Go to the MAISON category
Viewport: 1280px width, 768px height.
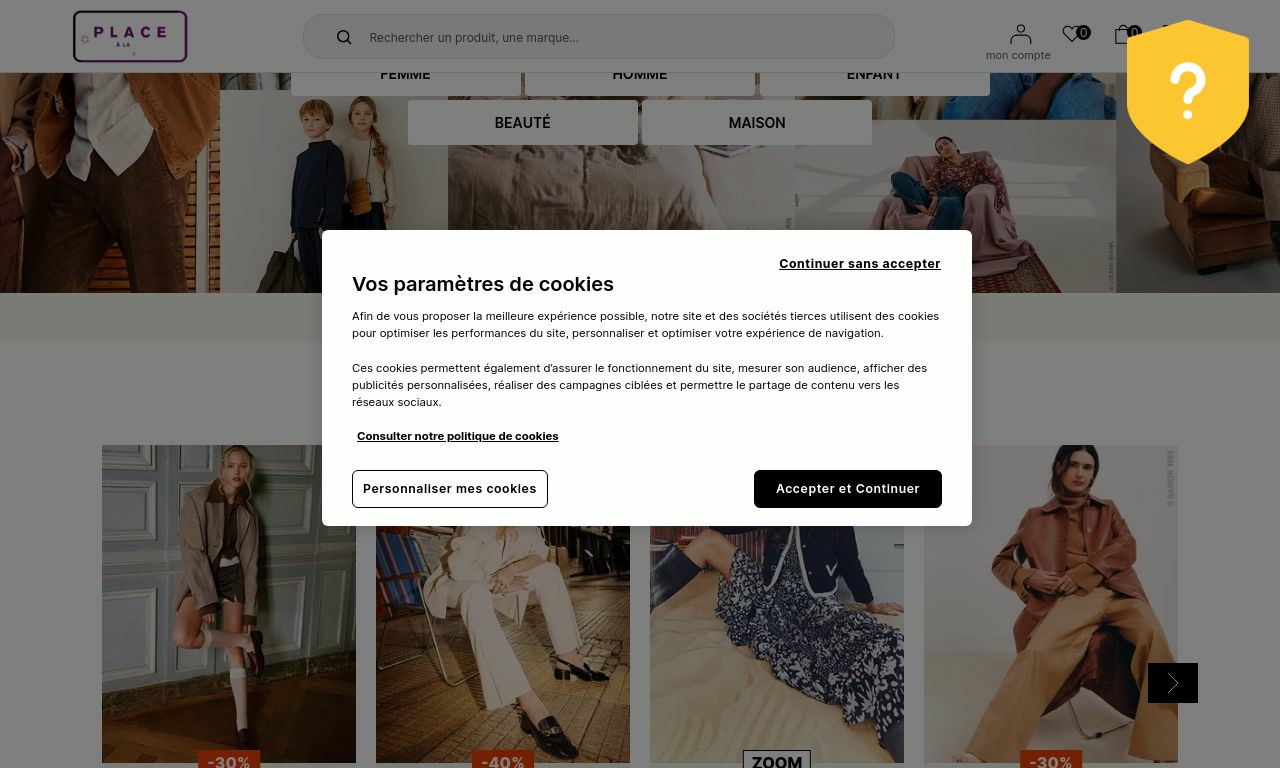click(757, 122)
